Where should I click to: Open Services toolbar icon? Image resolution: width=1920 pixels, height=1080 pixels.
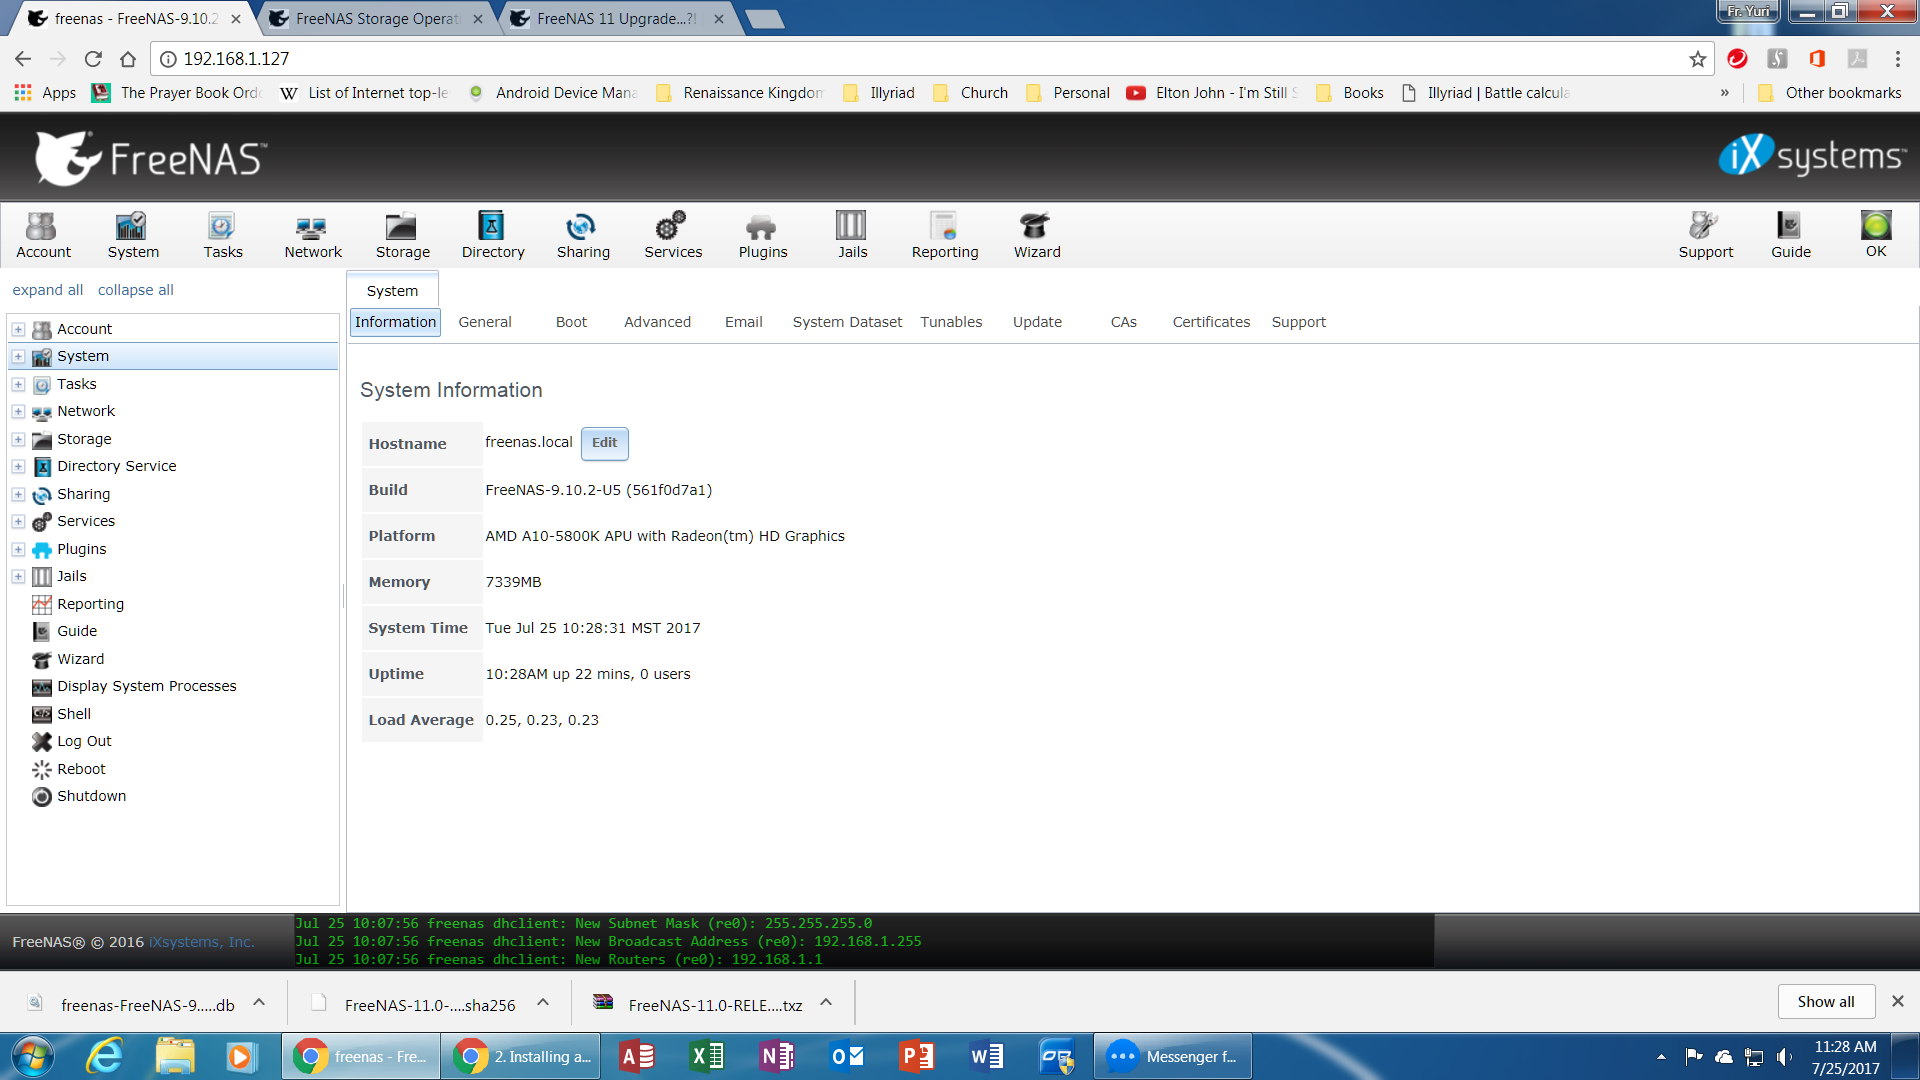coord(673,236)
